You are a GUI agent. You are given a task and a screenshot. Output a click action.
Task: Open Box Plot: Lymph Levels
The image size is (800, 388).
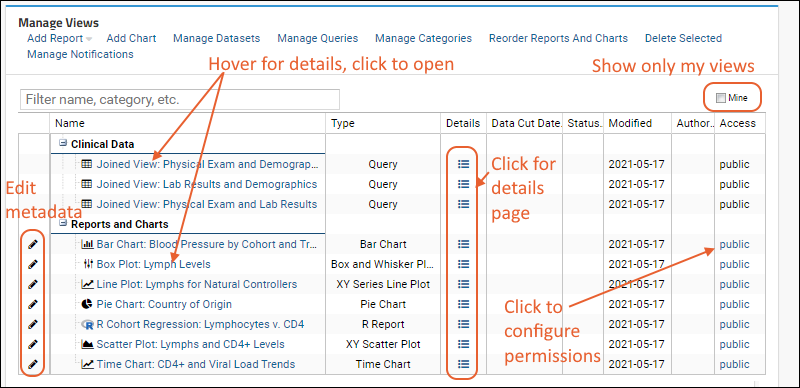[153, 264]
